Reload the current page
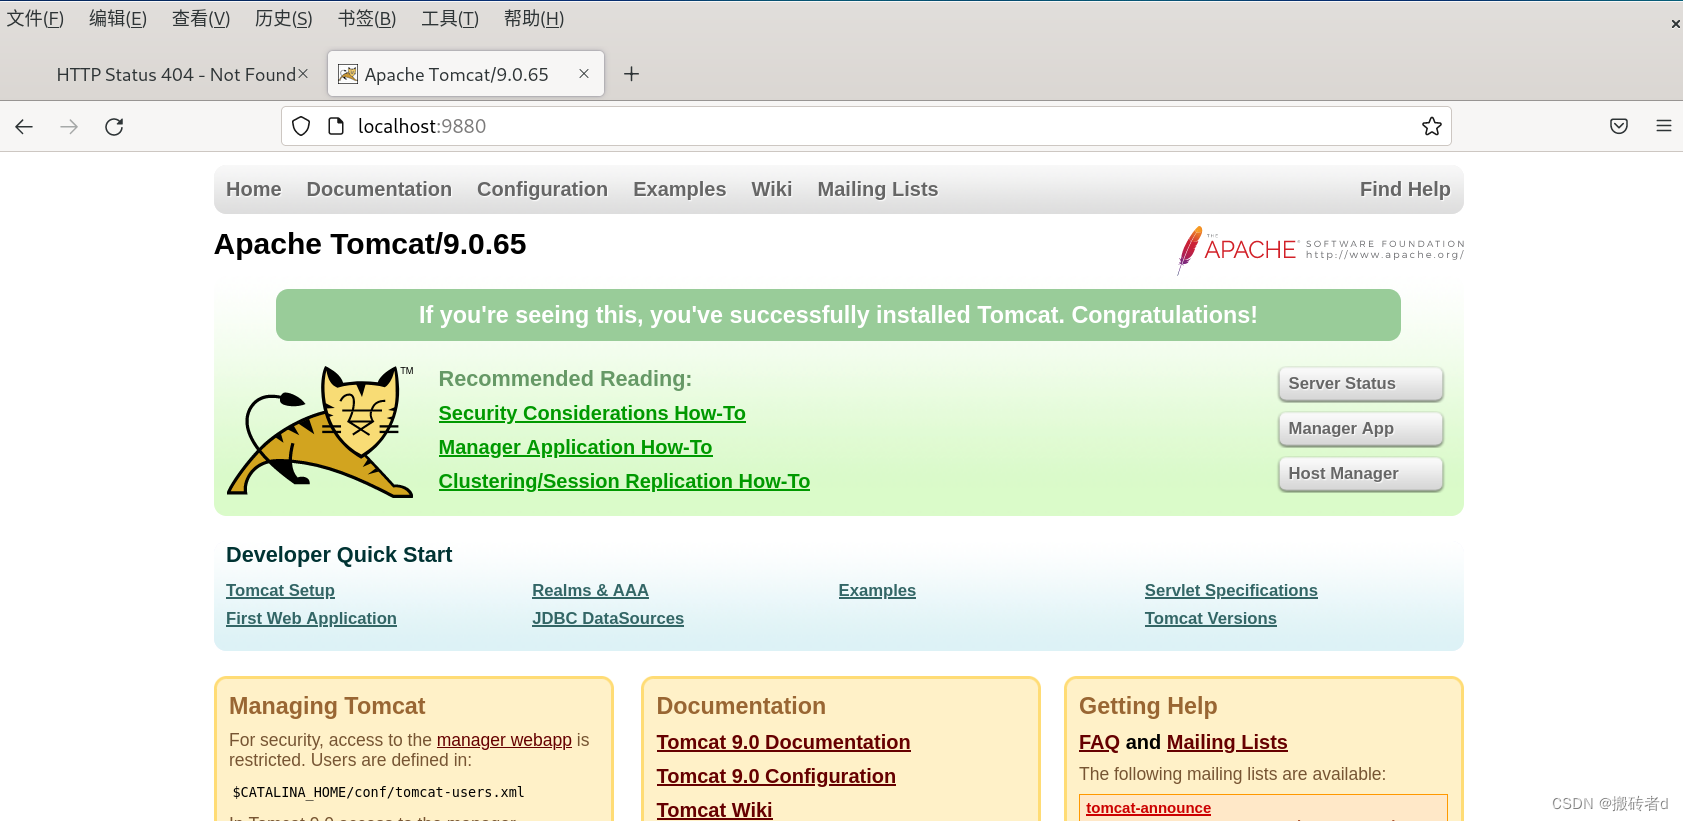This screenshot has height=821, width=1683. (114, 126)
